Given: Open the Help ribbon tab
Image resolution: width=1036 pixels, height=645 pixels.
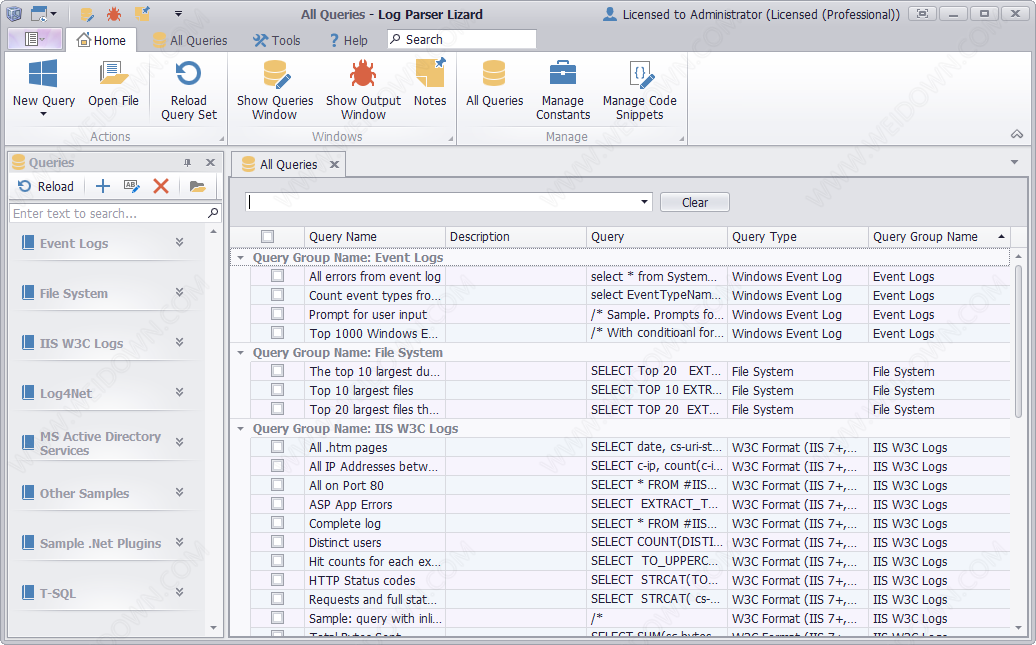Looking at the screenshot, I should [x=348, y=40].
